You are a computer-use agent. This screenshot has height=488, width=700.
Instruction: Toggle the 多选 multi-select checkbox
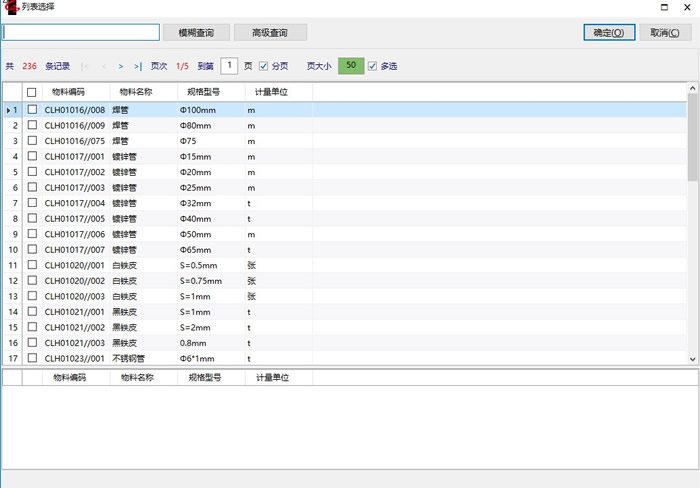(x=373, y=67)
